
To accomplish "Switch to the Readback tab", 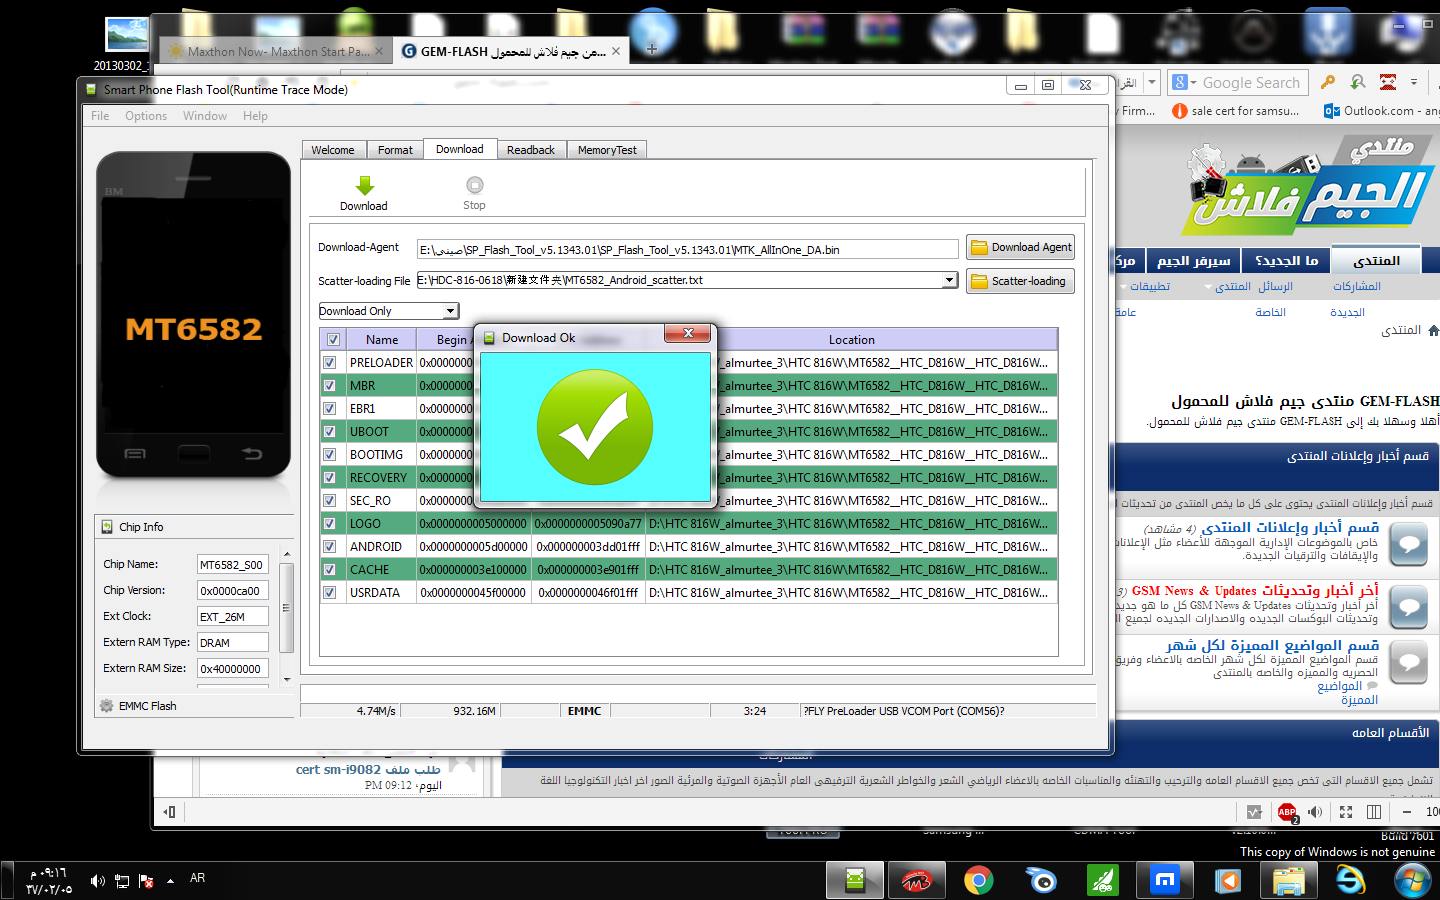I will coord(531,150).
